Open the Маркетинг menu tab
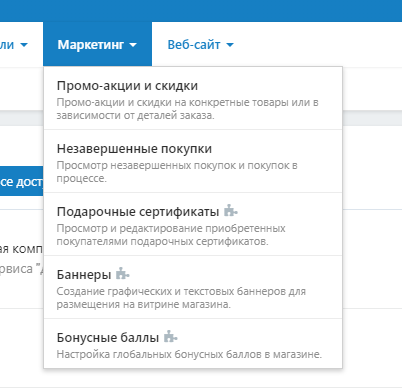The width and height of the screenshot is (402, 388). click(x=97, y=44)
